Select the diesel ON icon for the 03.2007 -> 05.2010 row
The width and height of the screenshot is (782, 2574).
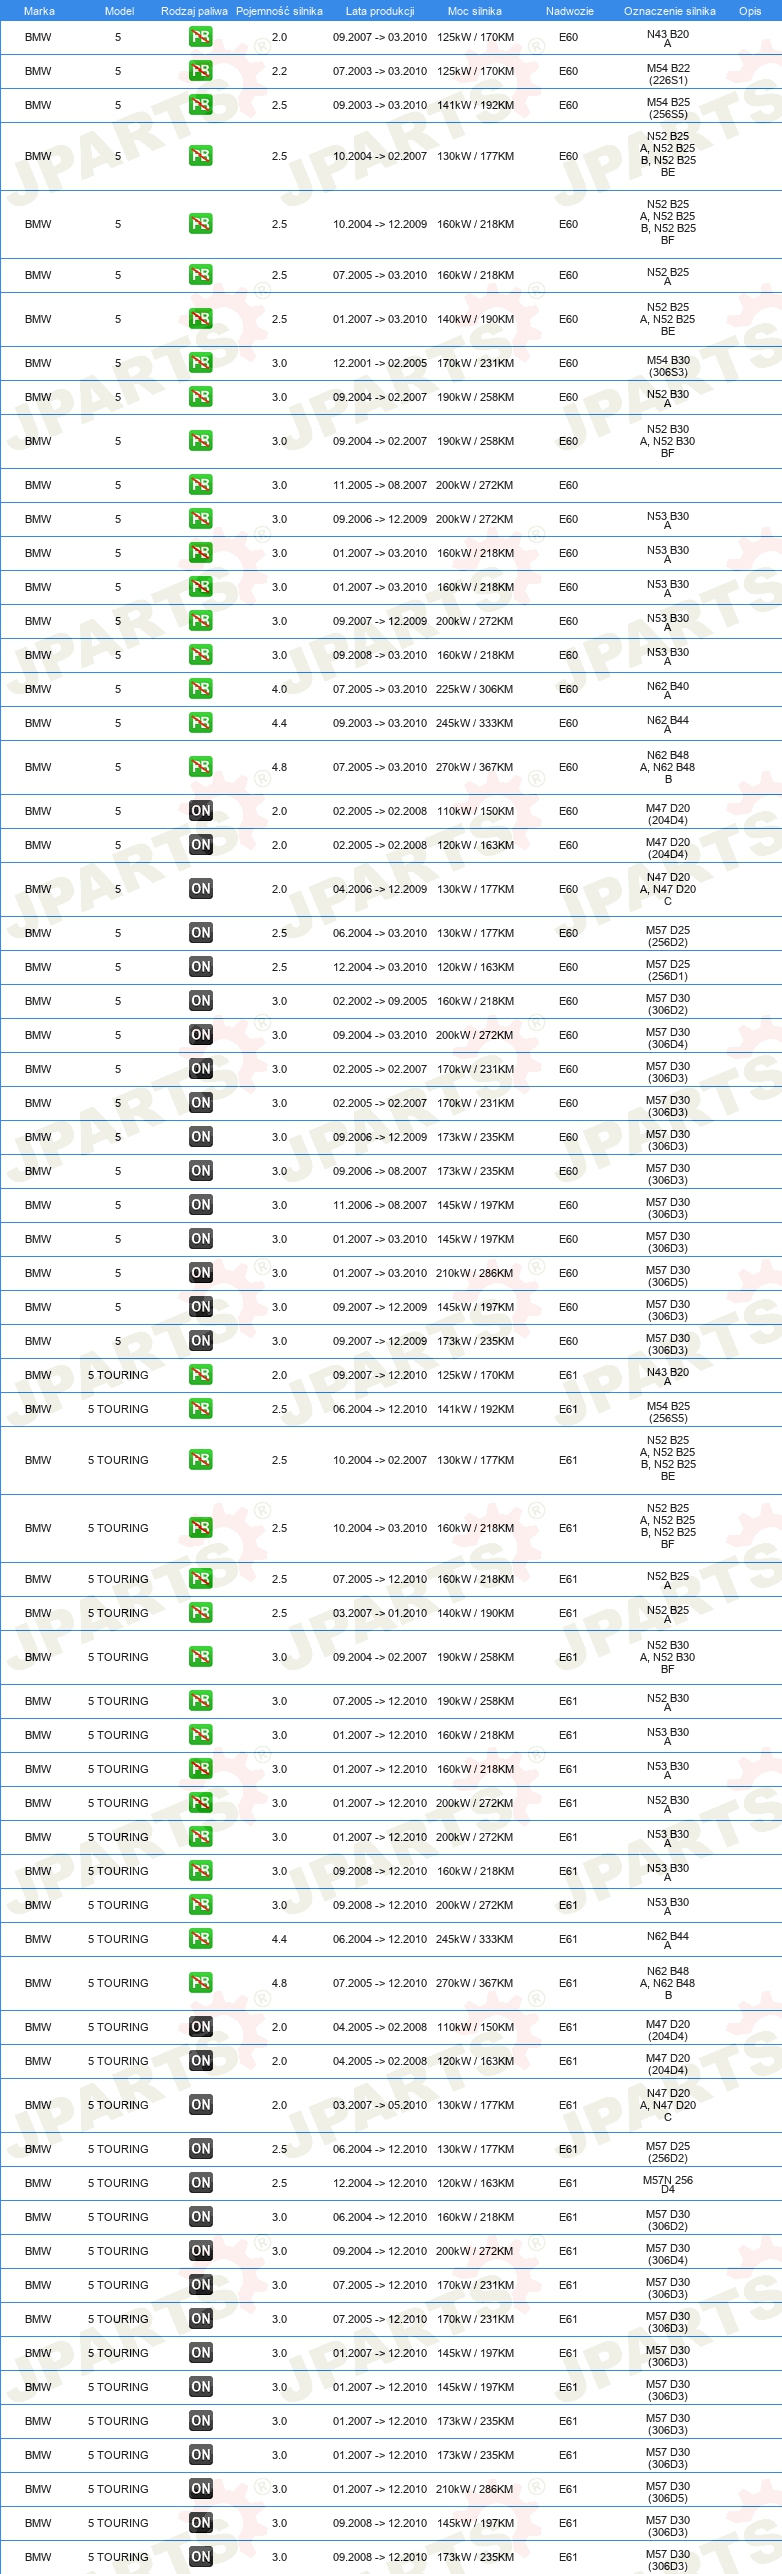click(x=200, y=2105)
